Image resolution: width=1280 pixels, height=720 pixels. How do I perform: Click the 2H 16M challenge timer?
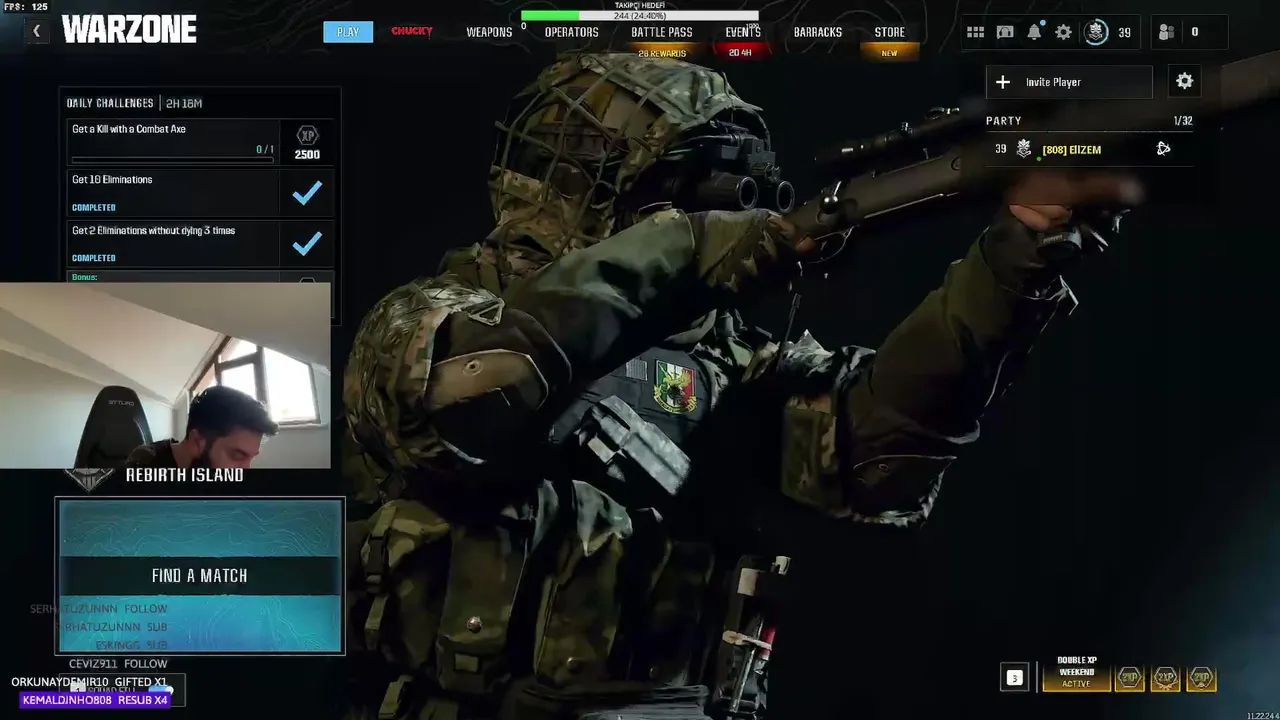[184, 103]
